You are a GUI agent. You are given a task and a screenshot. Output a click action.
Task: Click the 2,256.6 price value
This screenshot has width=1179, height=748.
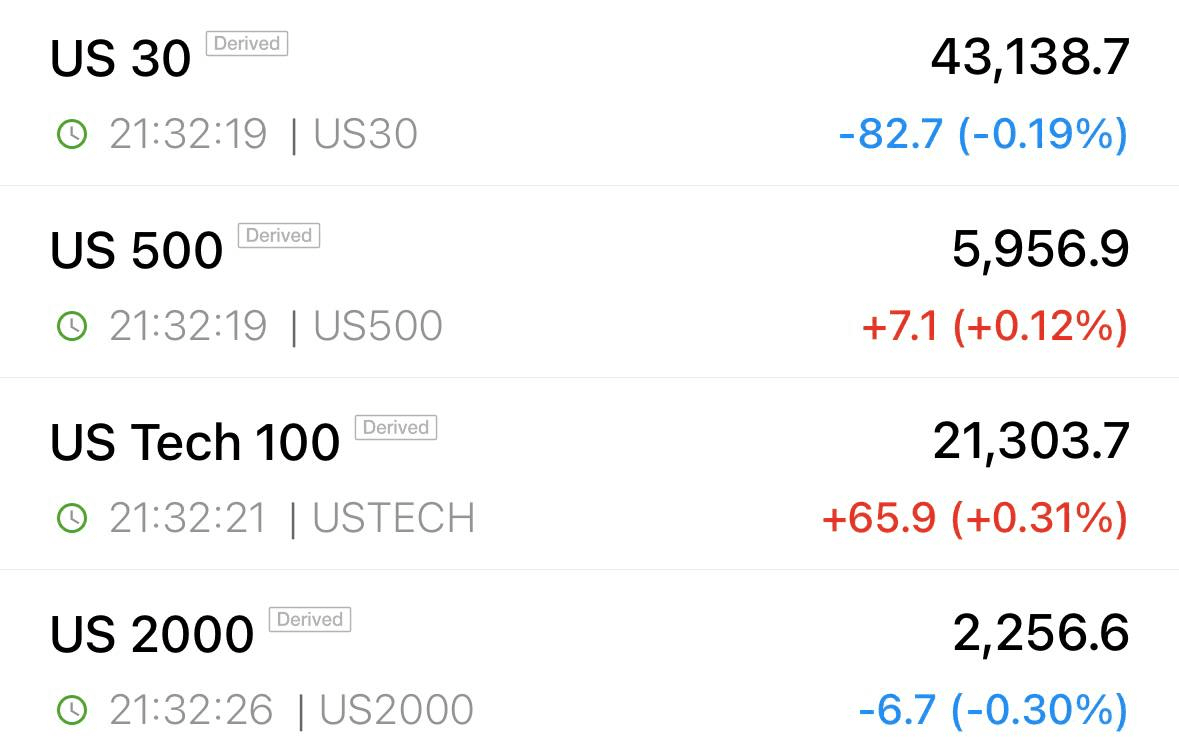tap(1041, 634)
